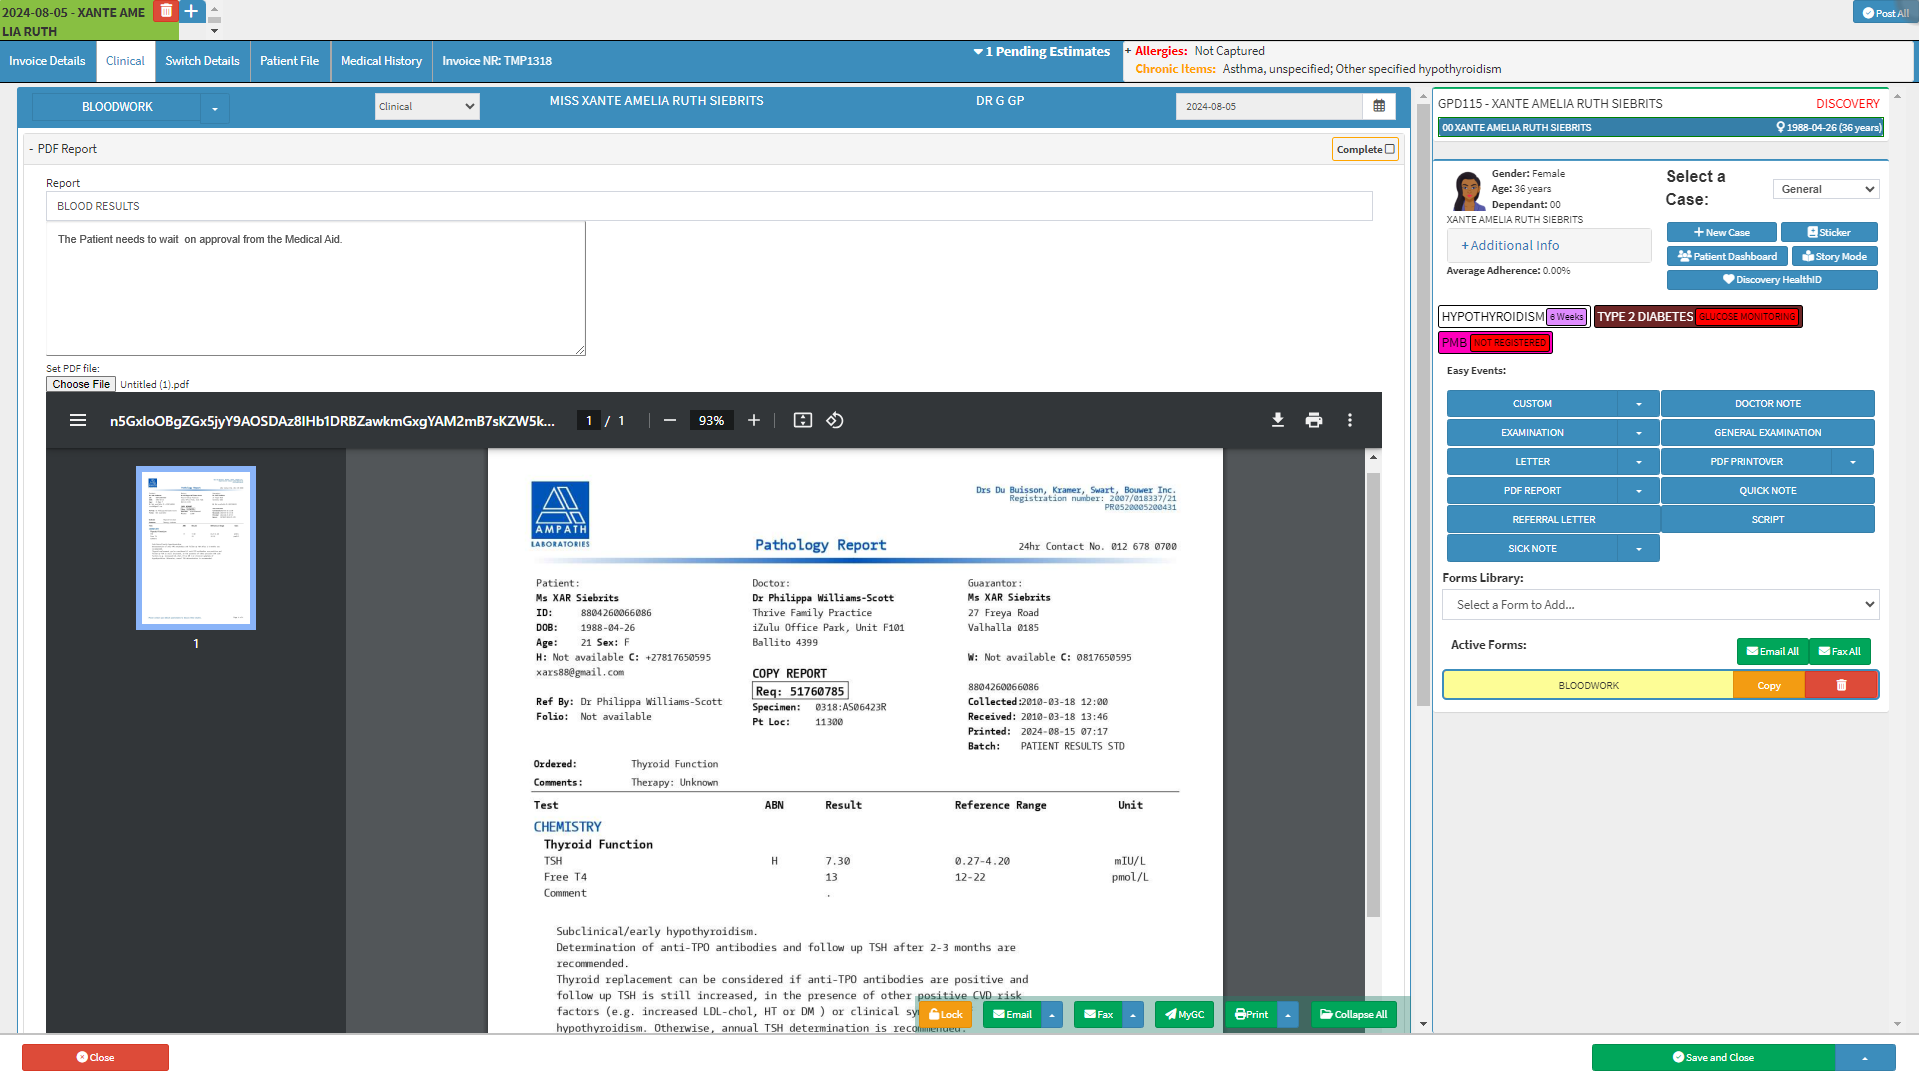Open the Select a Case dropdown
The width and height of the screenshot is (1919, 1080).
click(1826, 189)
